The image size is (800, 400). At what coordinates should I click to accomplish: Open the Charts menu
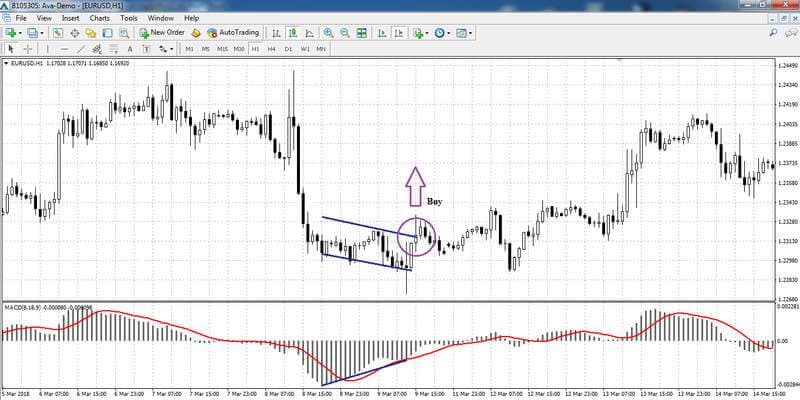point(99,18)
